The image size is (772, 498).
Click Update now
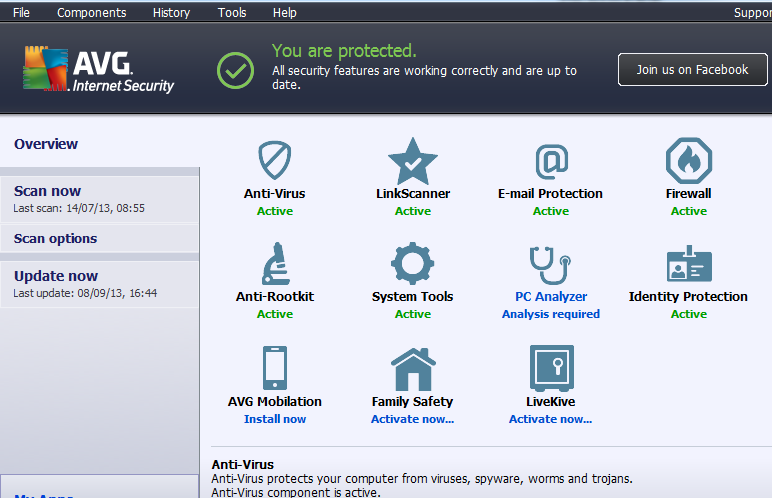point(99,284)
